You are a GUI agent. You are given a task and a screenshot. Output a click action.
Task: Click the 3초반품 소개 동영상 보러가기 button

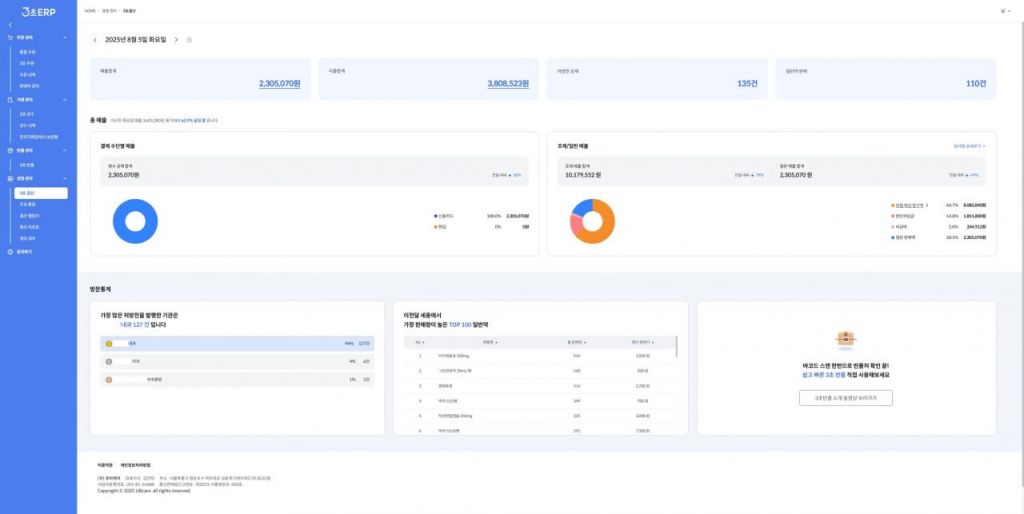(x=845, y=398)
